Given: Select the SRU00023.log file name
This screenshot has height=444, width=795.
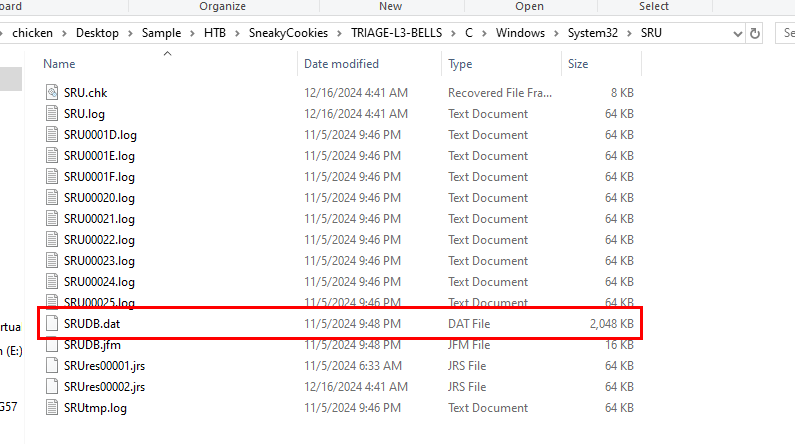Looking at the screenshot, I should 99,261.
